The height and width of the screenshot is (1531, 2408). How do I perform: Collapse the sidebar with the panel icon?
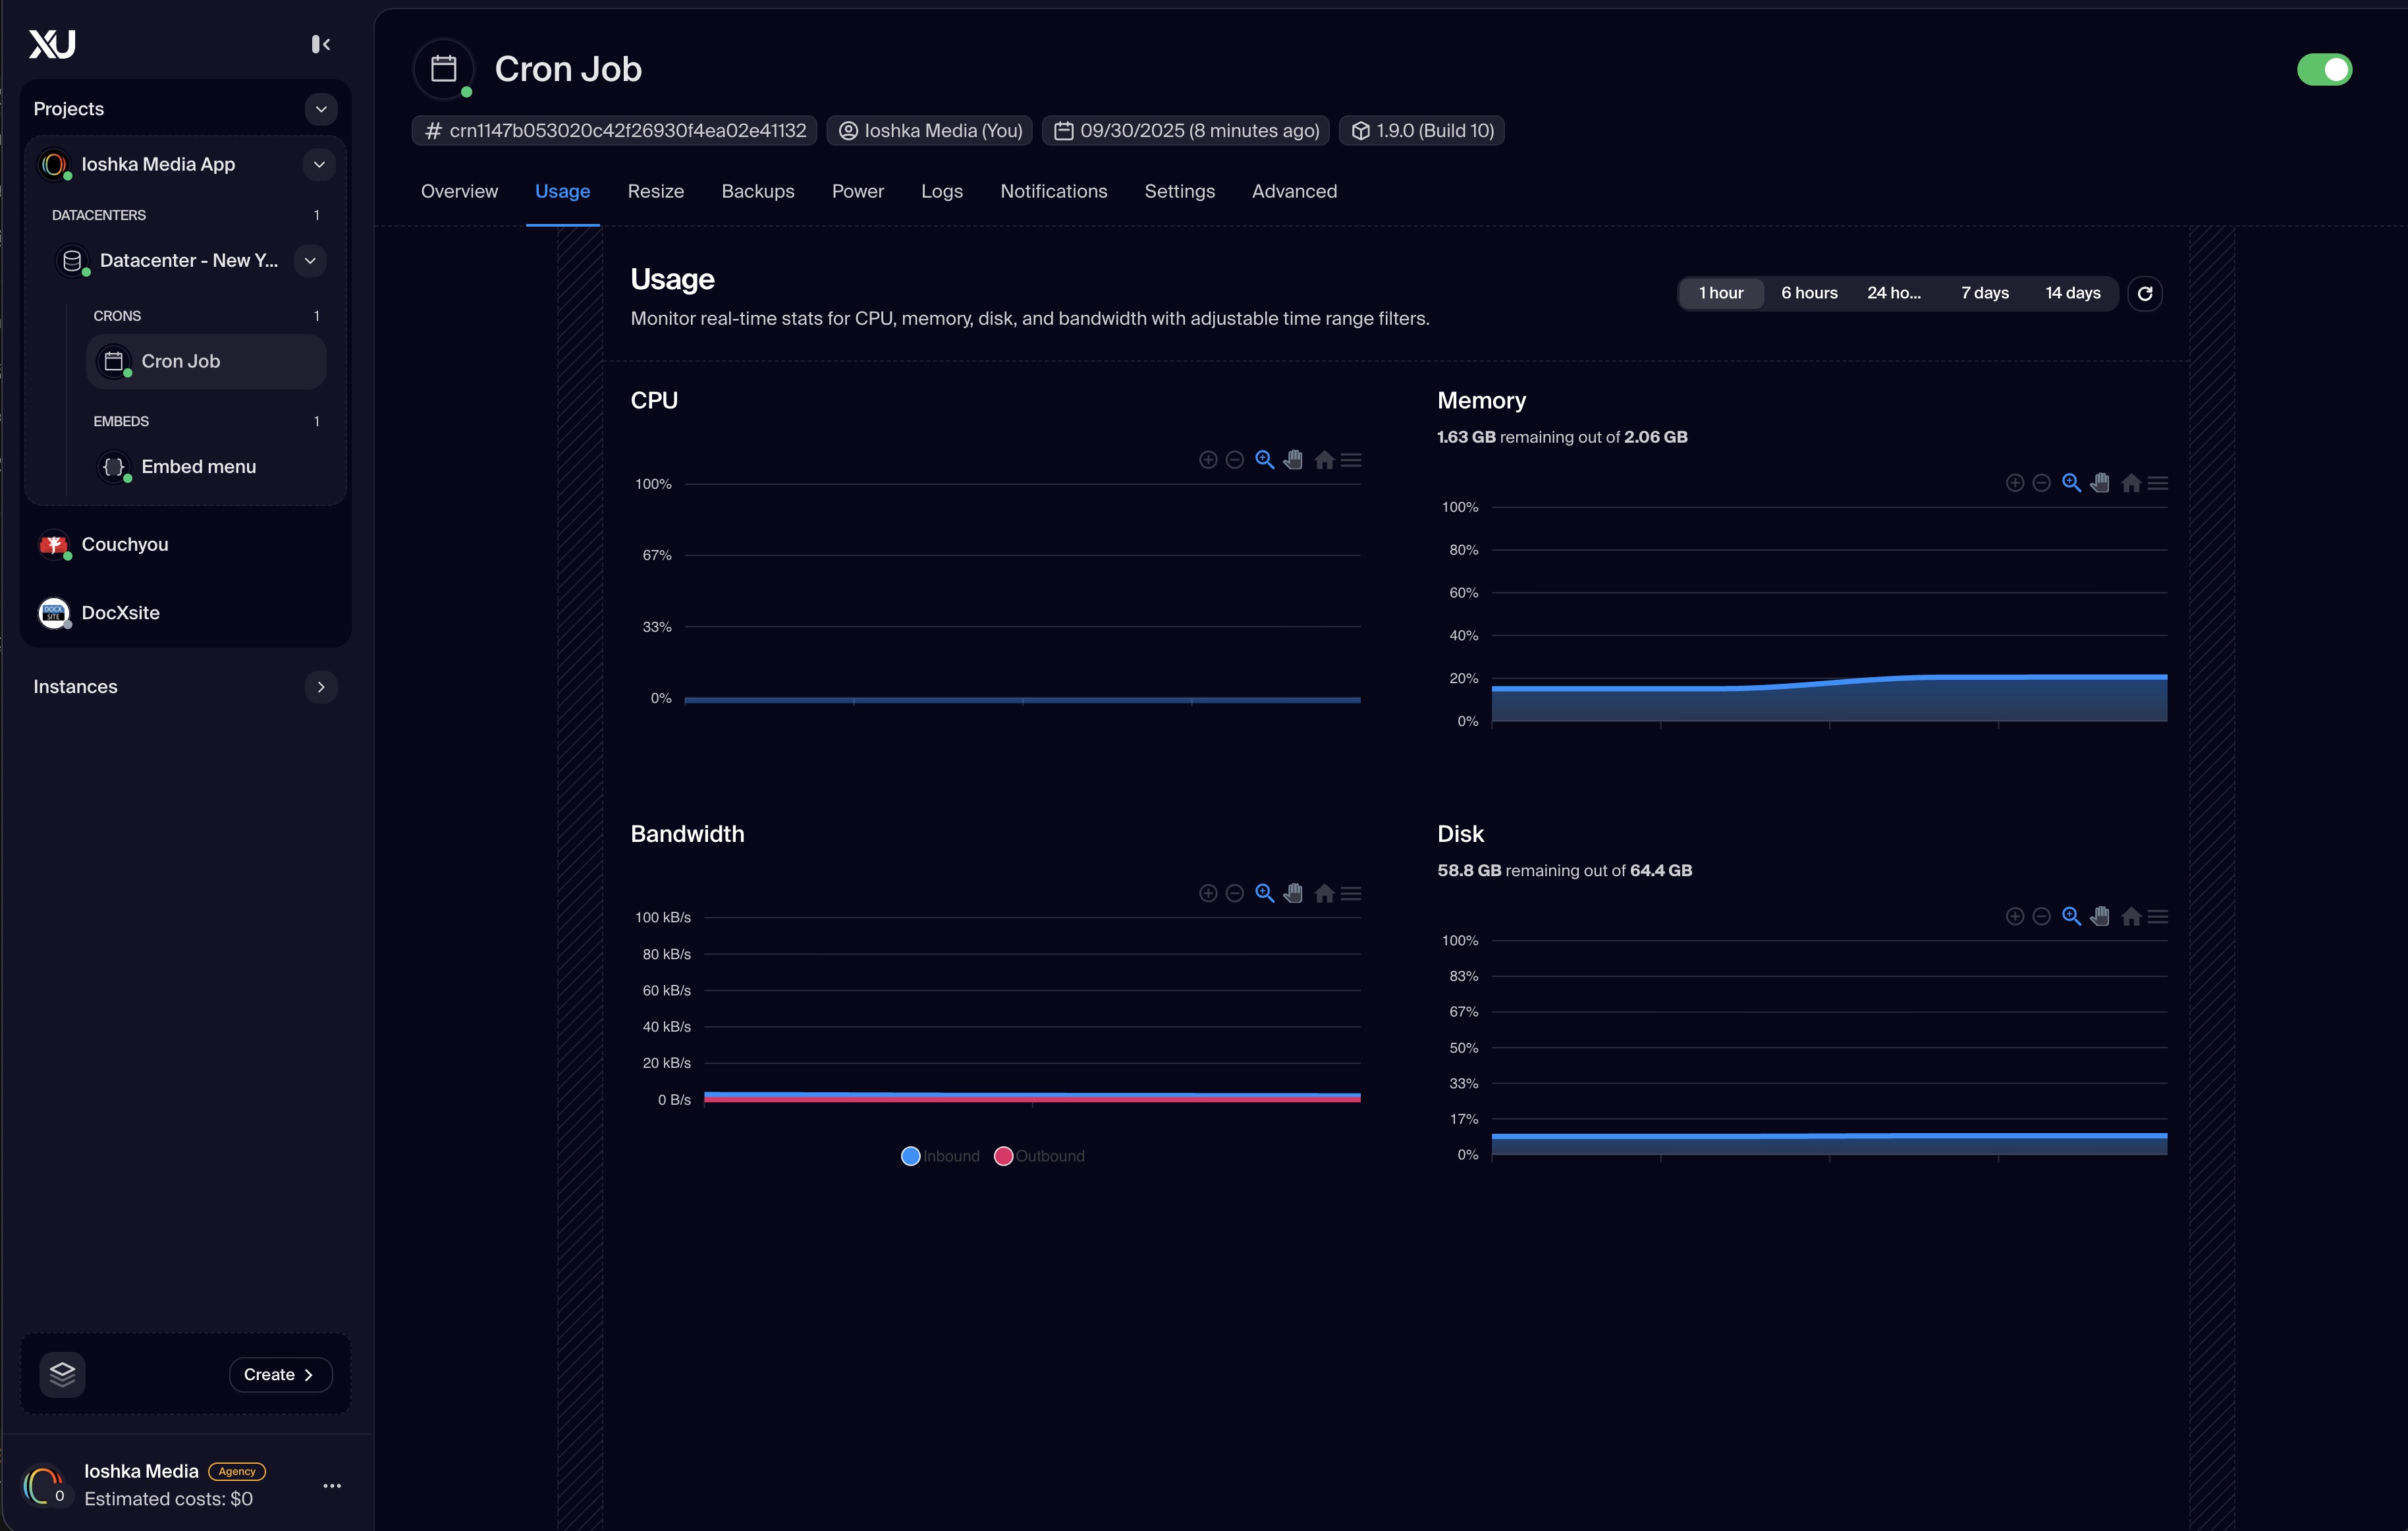coord(320,44)
